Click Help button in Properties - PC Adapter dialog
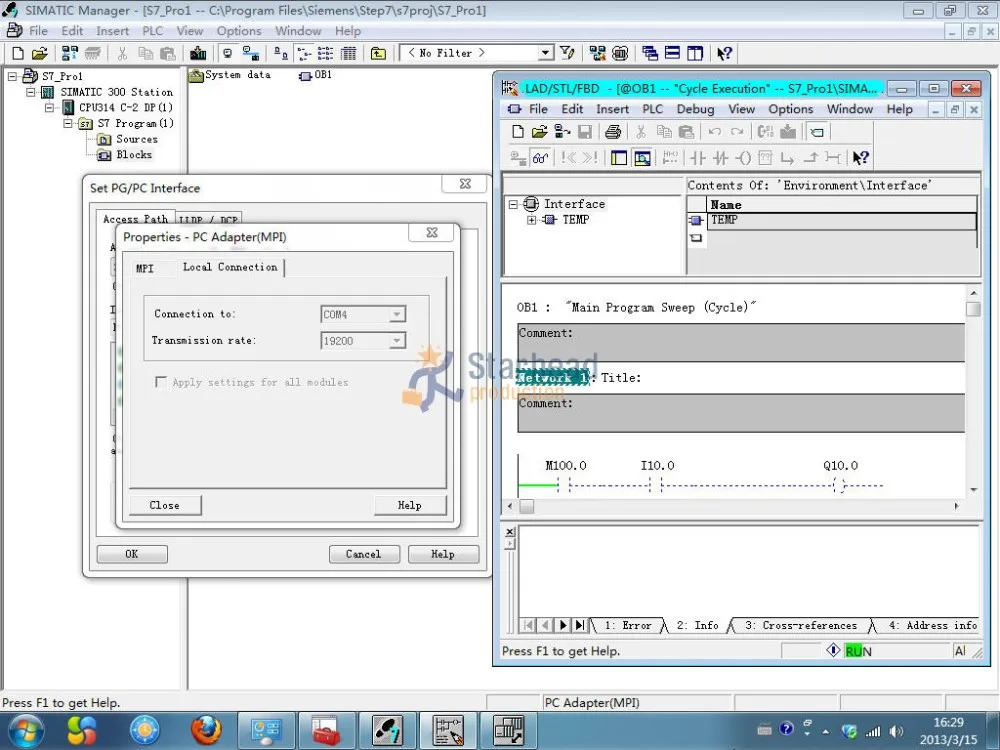 [409, 505]
